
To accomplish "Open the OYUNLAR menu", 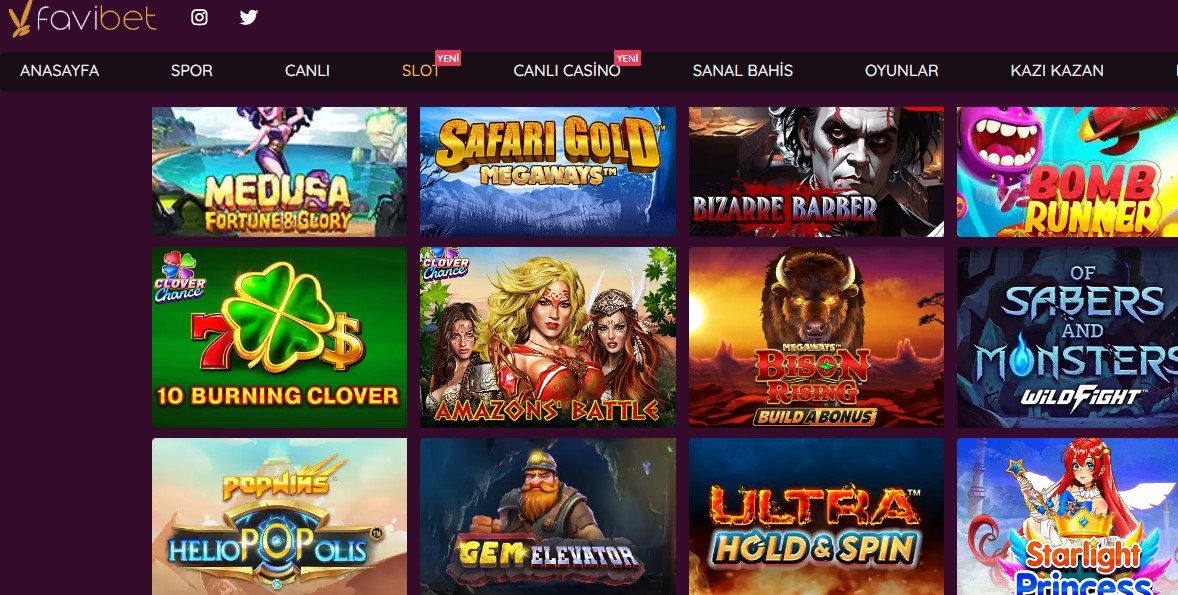I will 902,71.
